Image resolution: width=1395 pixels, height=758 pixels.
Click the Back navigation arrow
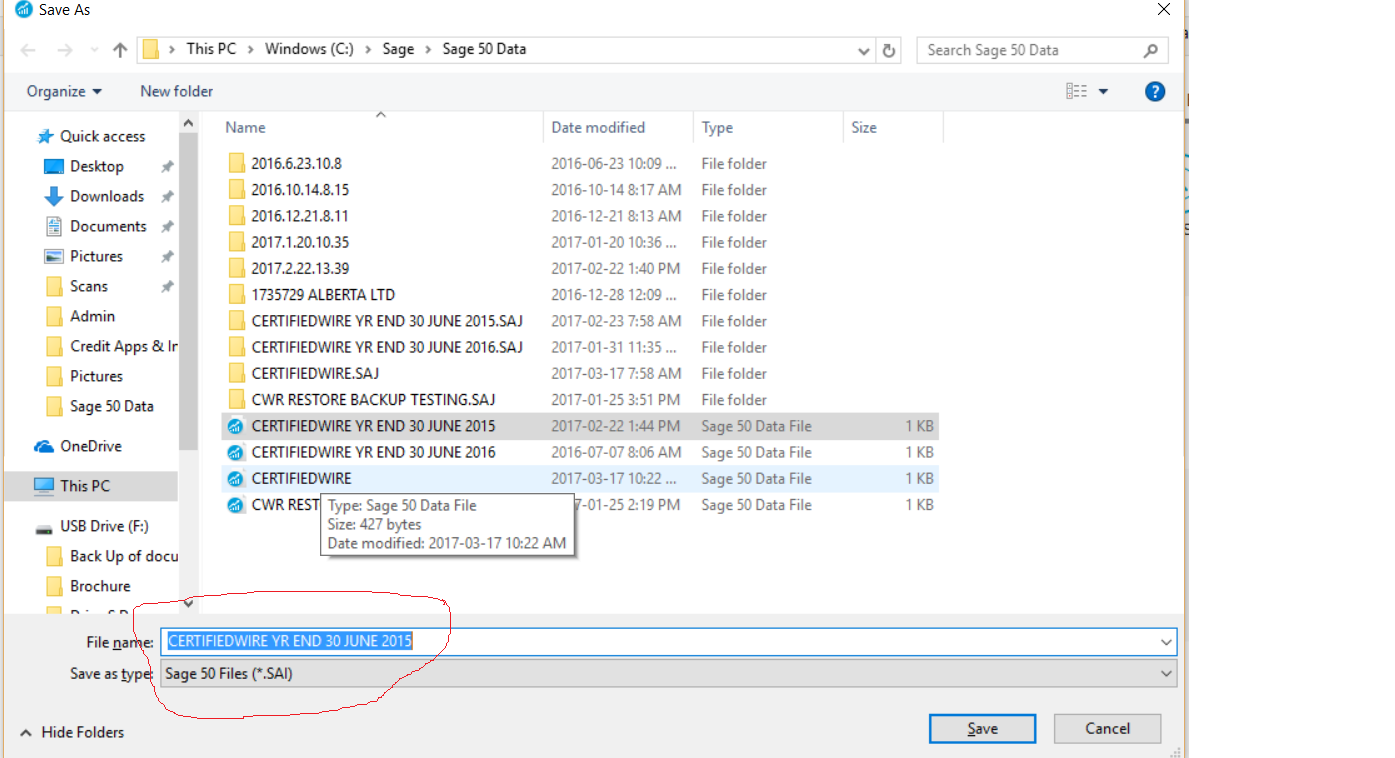[x=28, y=50]
